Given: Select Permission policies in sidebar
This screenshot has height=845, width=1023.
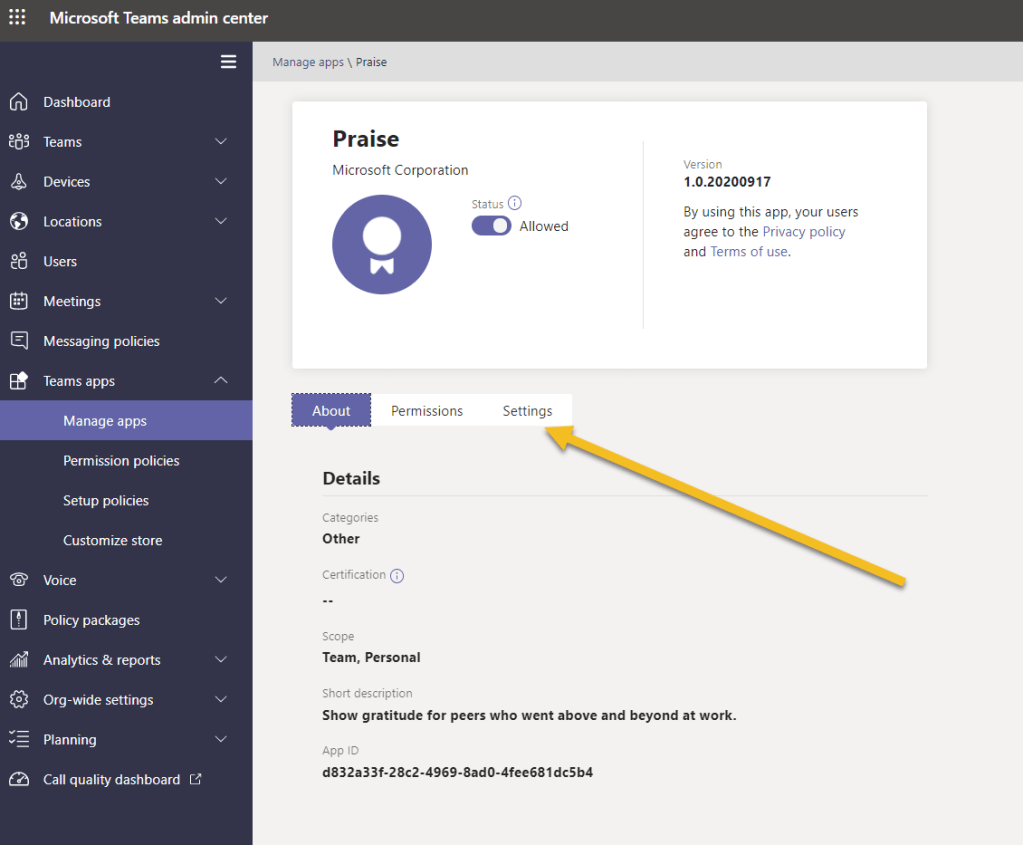Looking at the screenshot, I should tap(121, 461).
